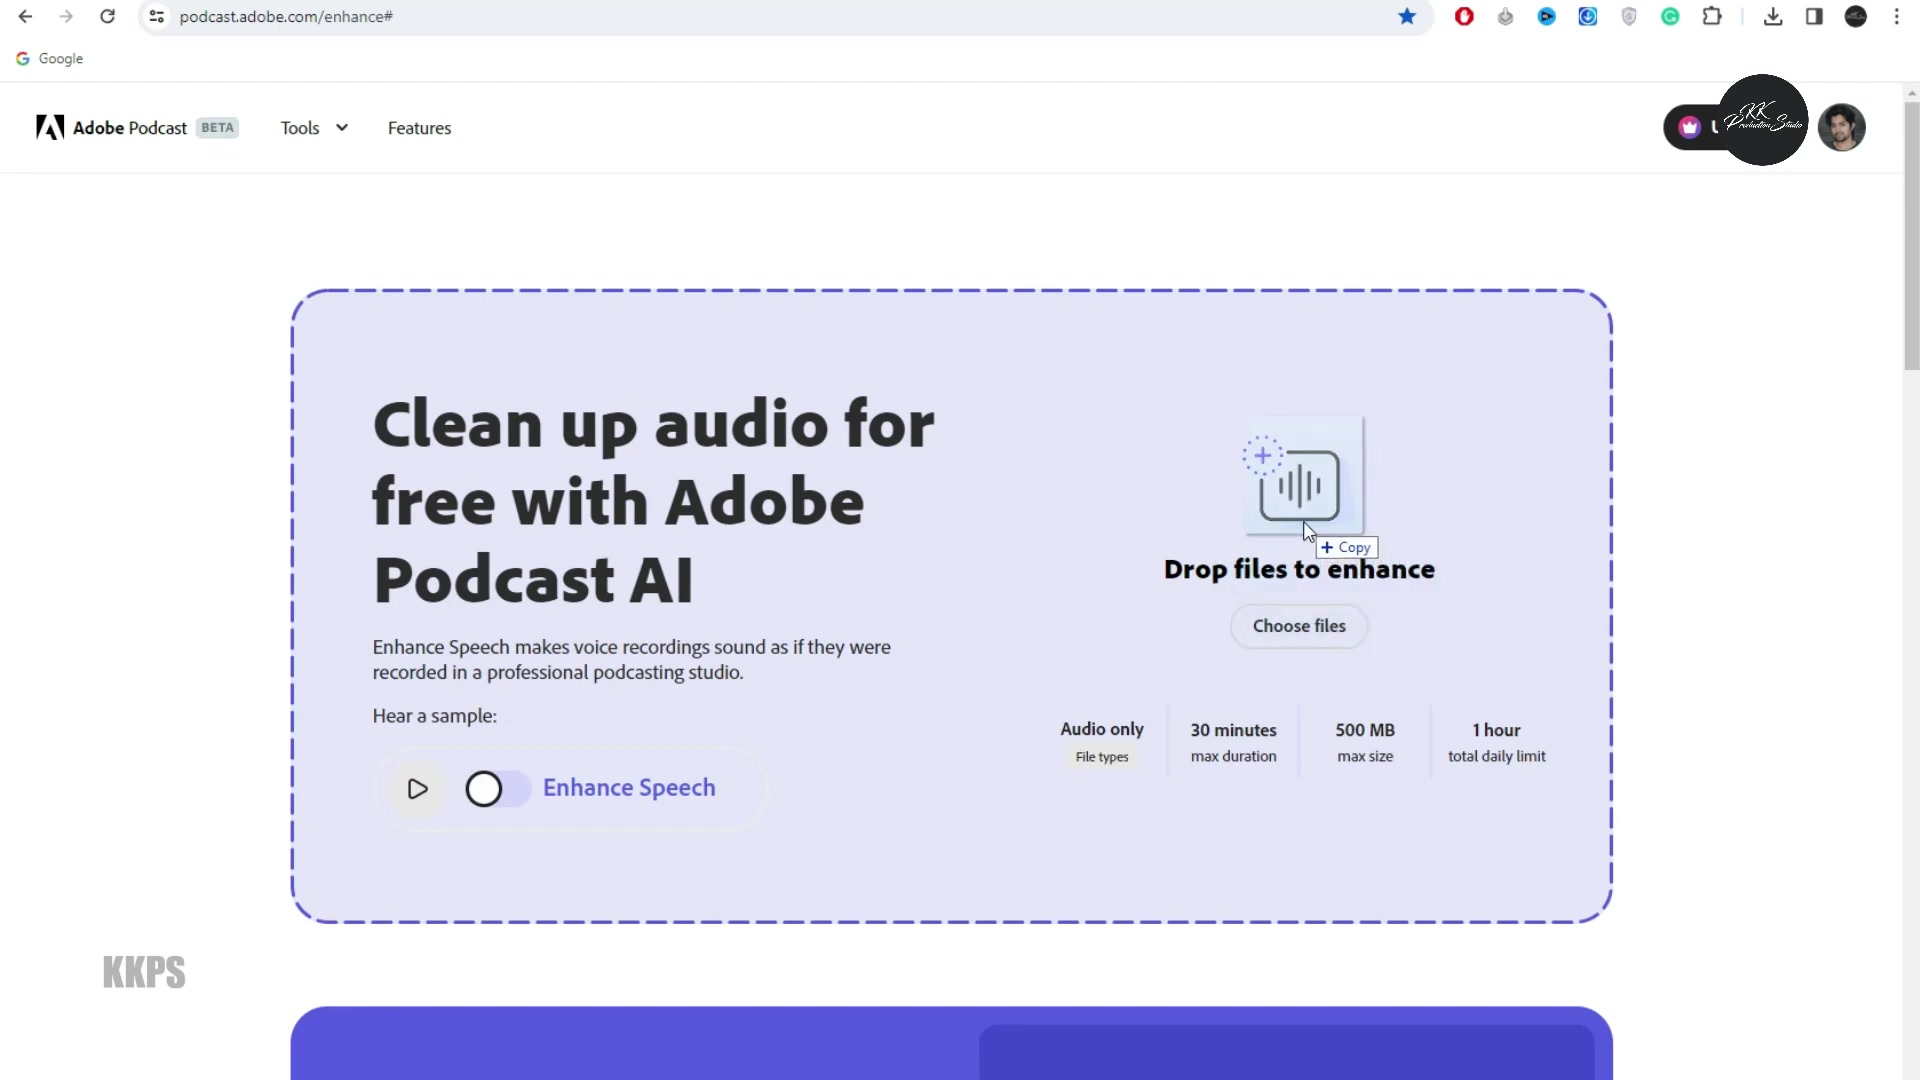
Task: Click the 500 MB max size text
Action: (x=1365, y=742)
